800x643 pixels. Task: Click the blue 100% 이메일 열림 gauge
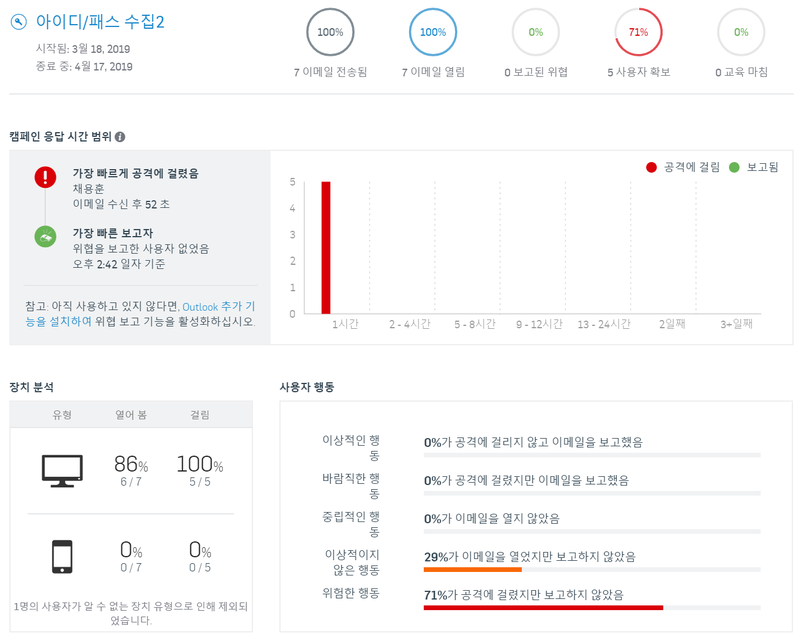pos(433,32)
